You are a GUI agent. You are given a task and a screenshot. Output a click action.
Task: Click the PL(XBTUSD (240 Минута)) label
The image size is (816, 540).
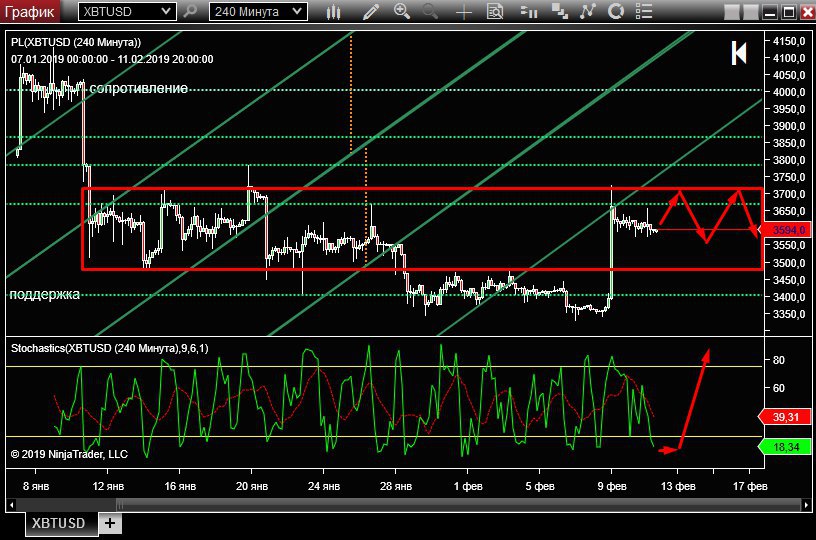(x=76, y=42)
